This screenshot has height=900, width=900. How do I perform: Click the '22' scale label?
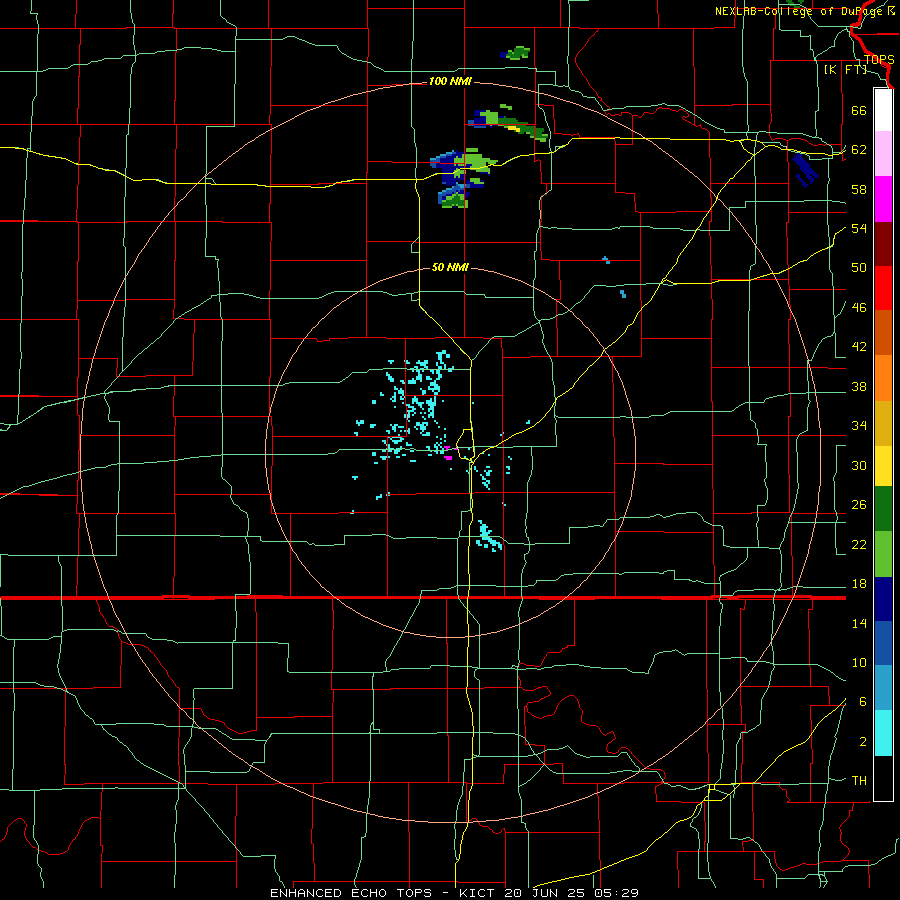pyautogui.click(x=859, y=545)
